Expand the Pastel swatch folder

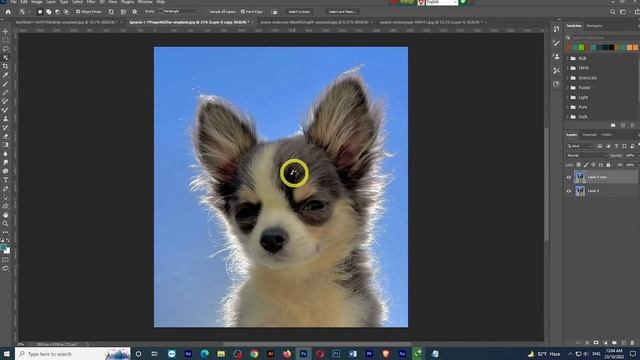568,88
